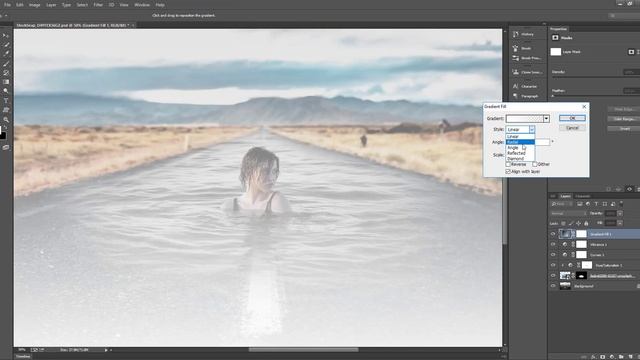
Task: Open the Gradient picker dropdown arrow
Action: (546, 118)
